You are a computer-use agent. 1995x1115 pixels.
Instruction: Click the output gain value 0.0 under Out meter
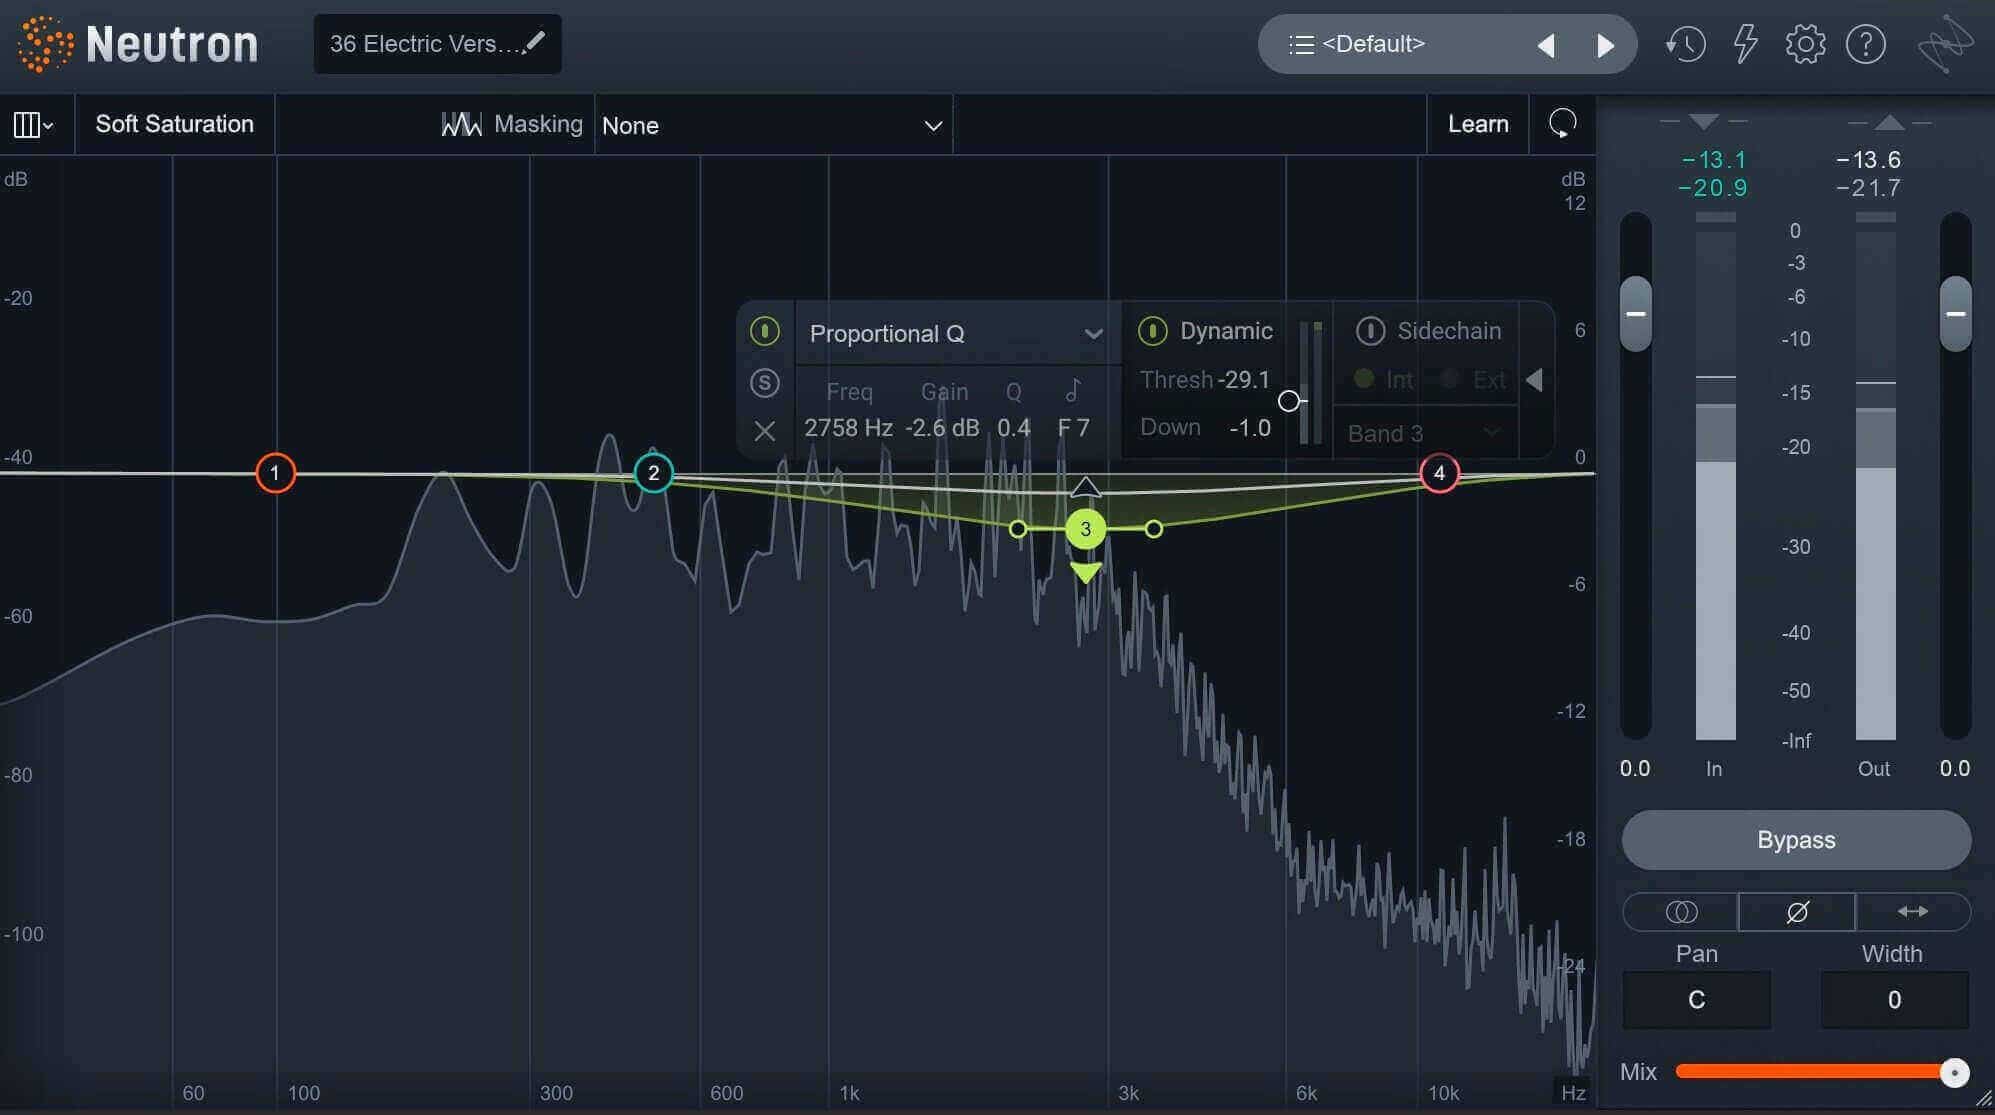1955,769
